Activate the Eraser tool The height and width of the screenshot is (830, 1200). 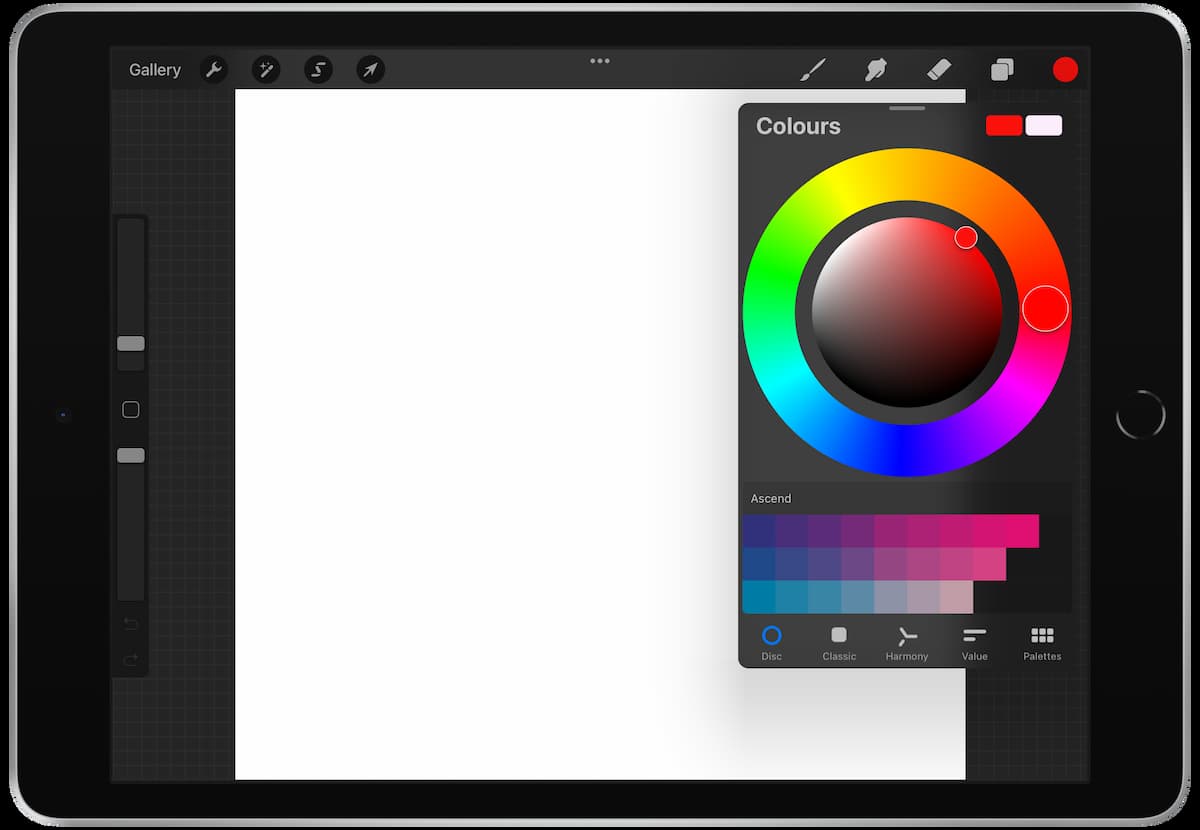click(938, 69)
